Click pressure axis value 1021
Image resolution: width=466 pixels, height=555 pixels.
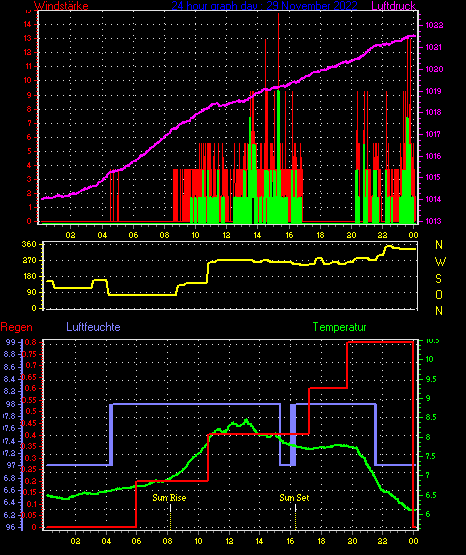(x=434, y=47)
